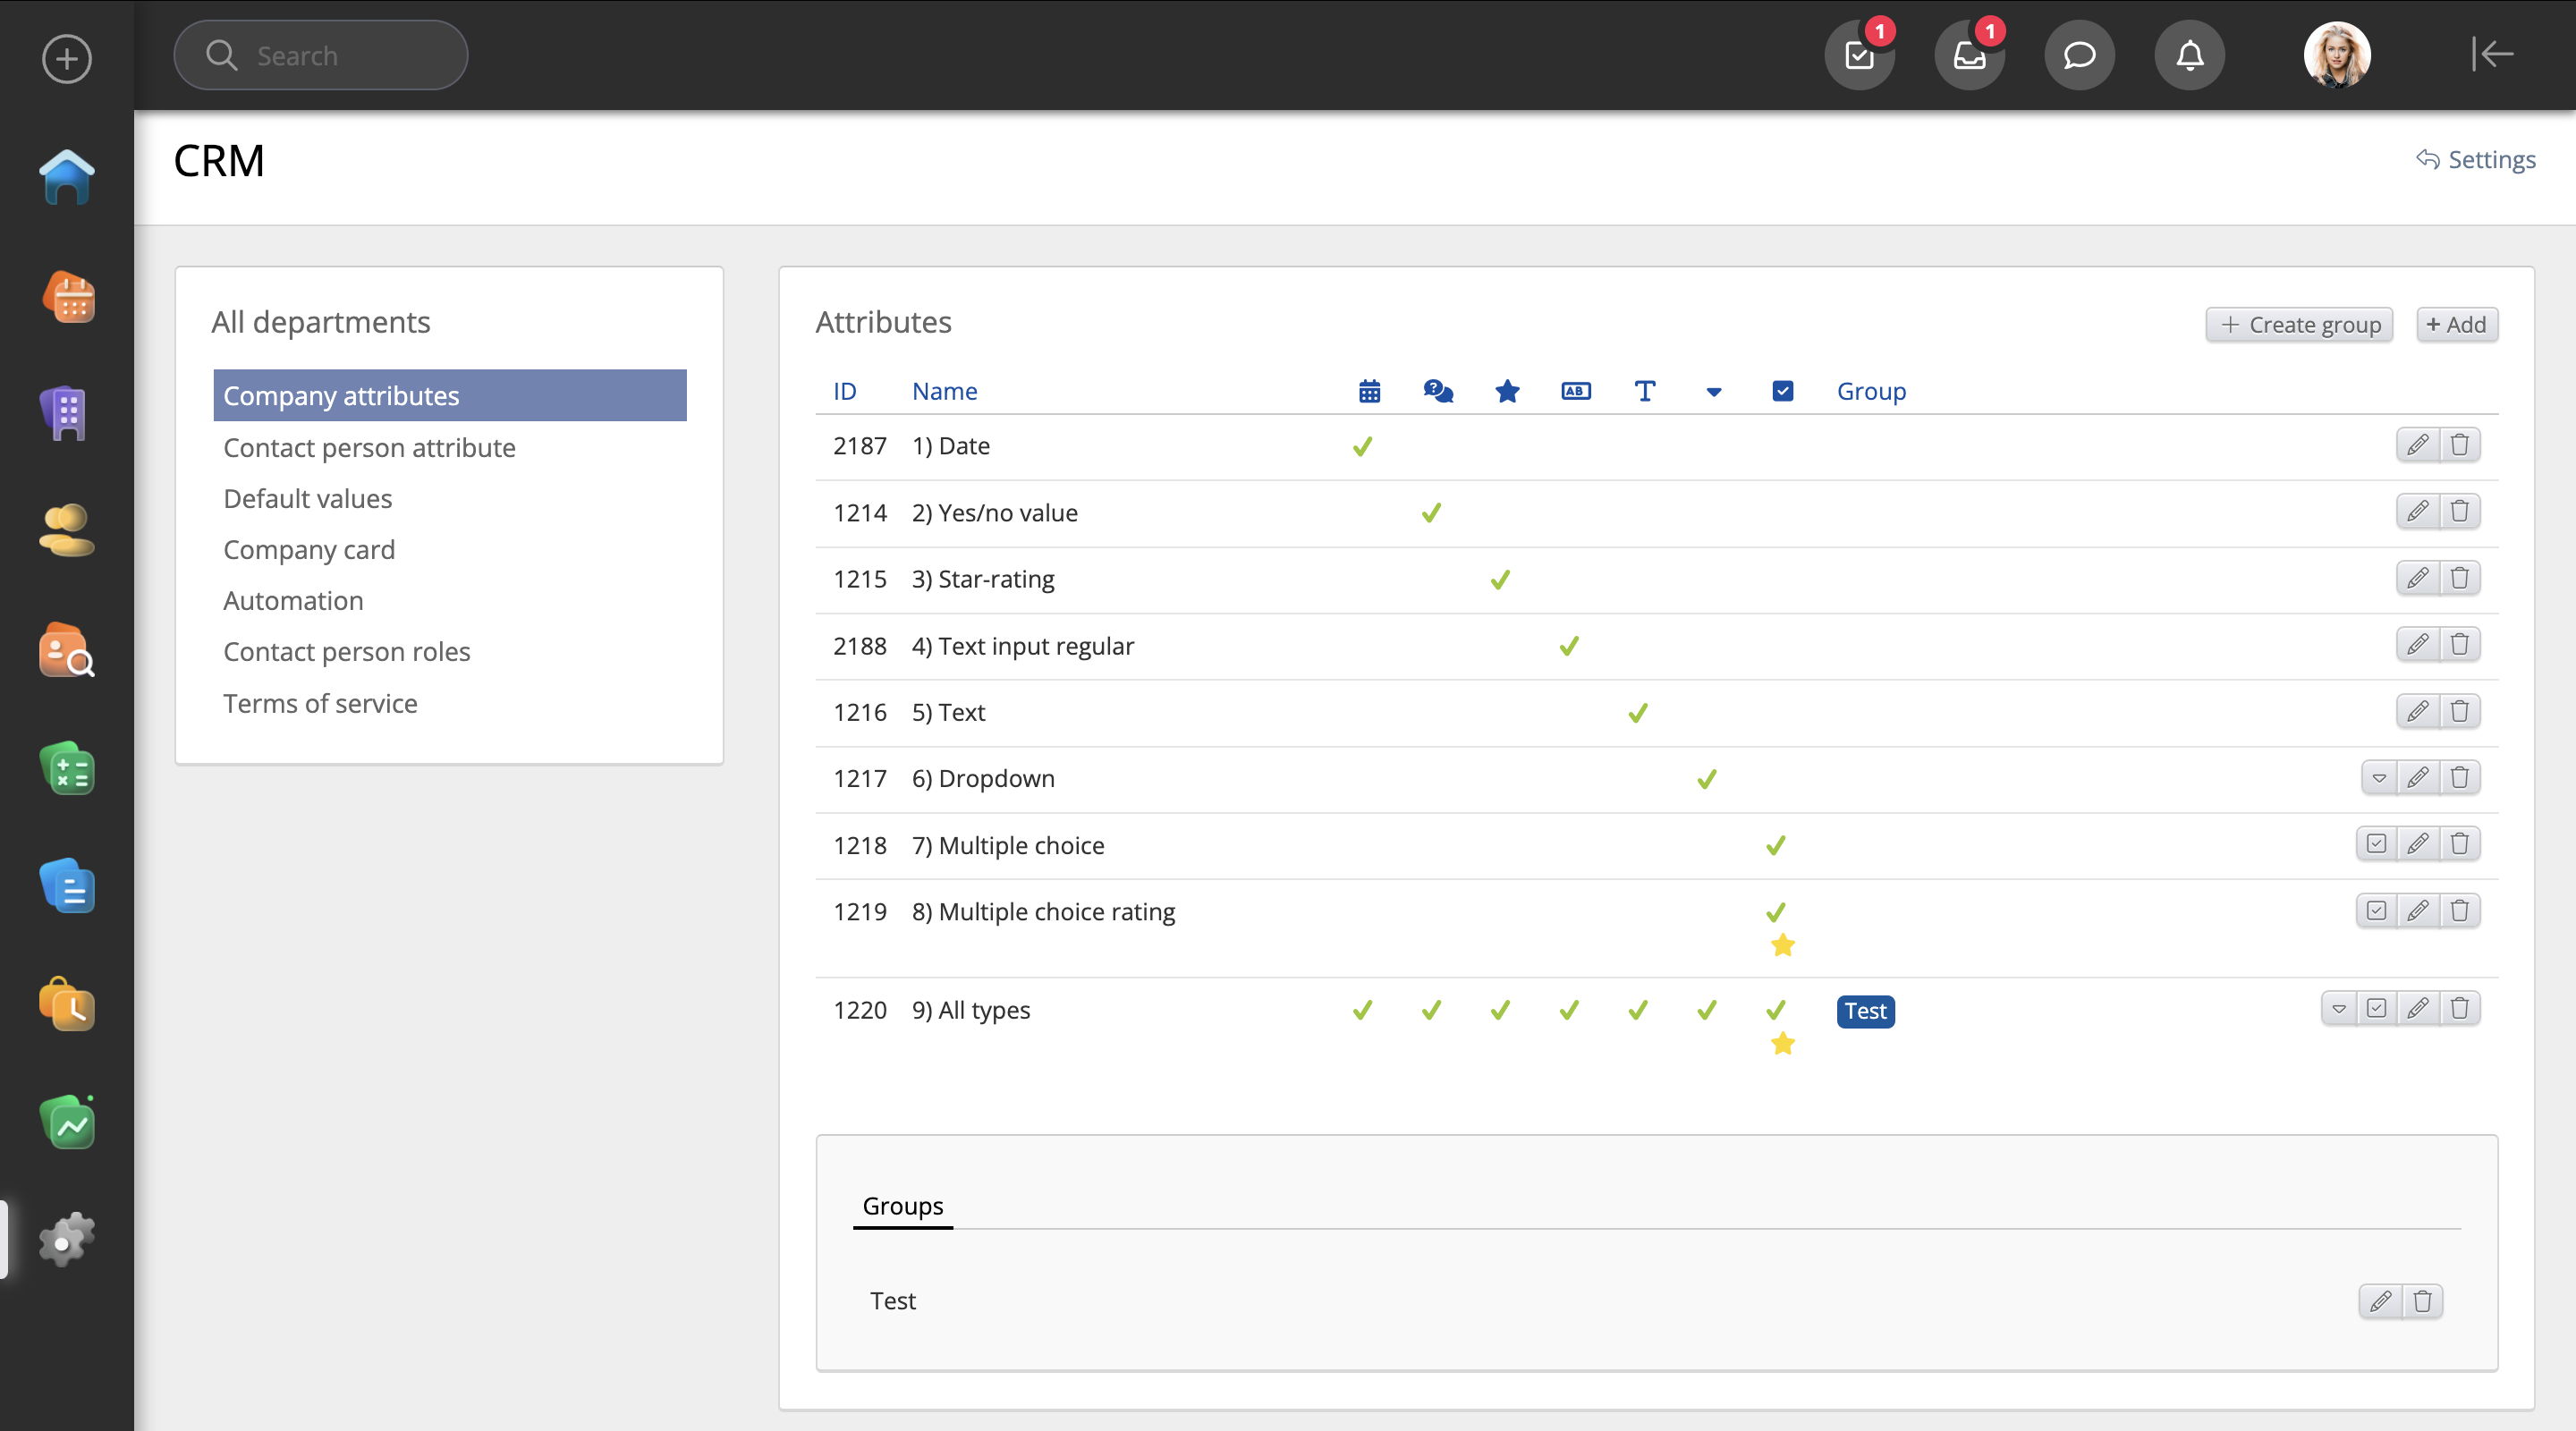The image size is (2576, 1431).
Task: Open the calendar app in sidebar
Action: tap(68, 297)
